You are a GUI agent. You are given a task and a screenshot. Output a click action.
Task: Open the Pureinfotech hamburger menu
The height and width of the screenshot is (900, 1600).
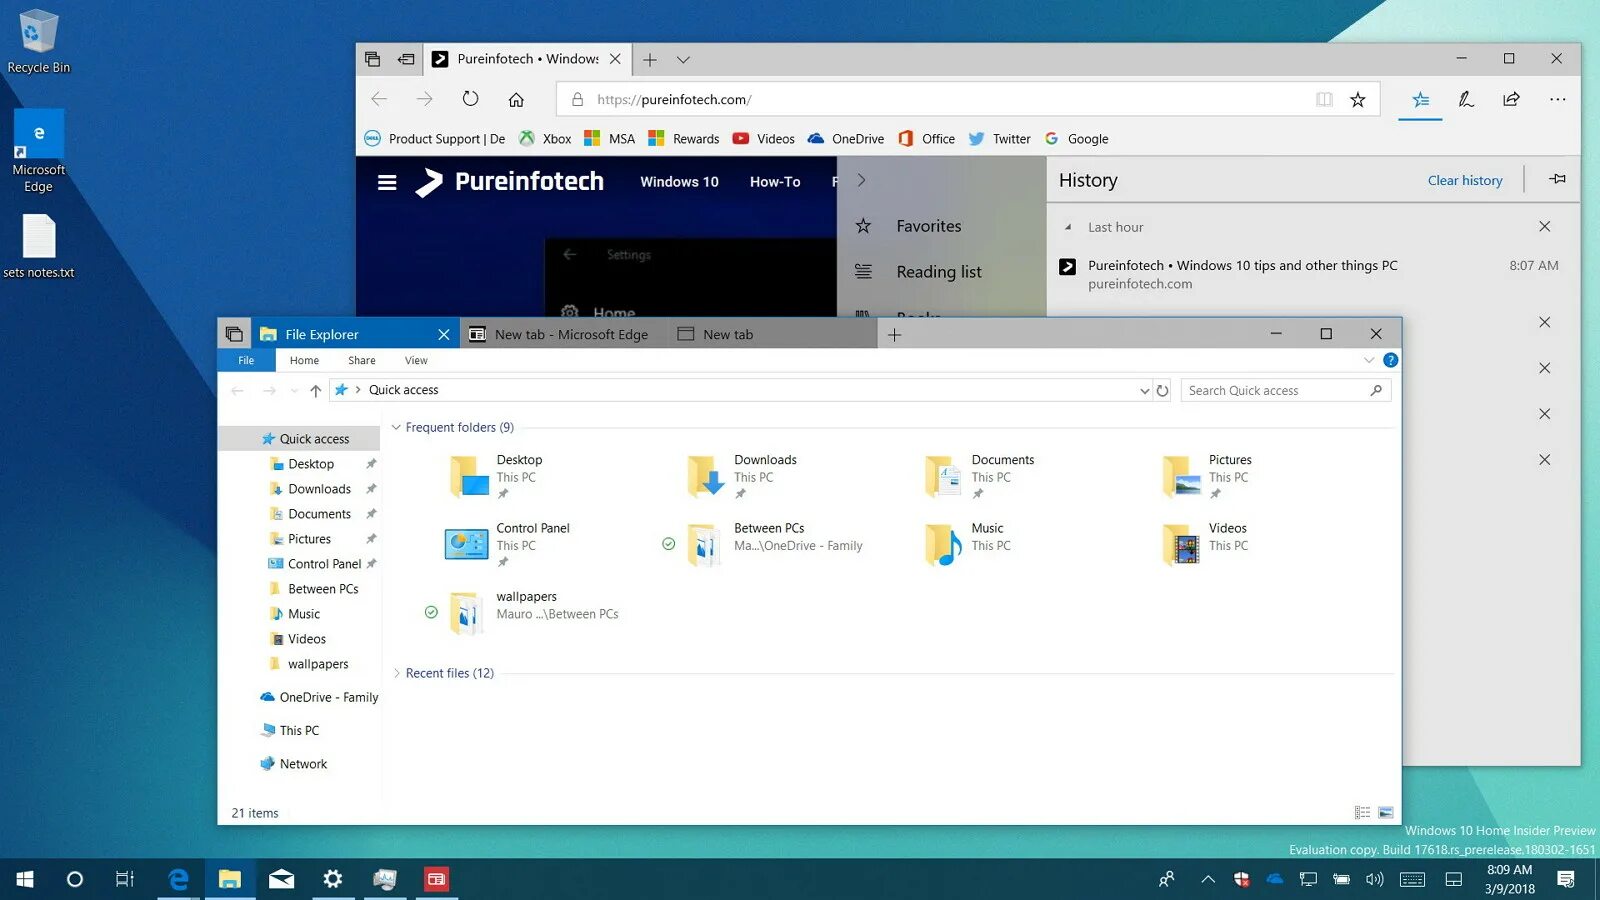click(387, 181)
